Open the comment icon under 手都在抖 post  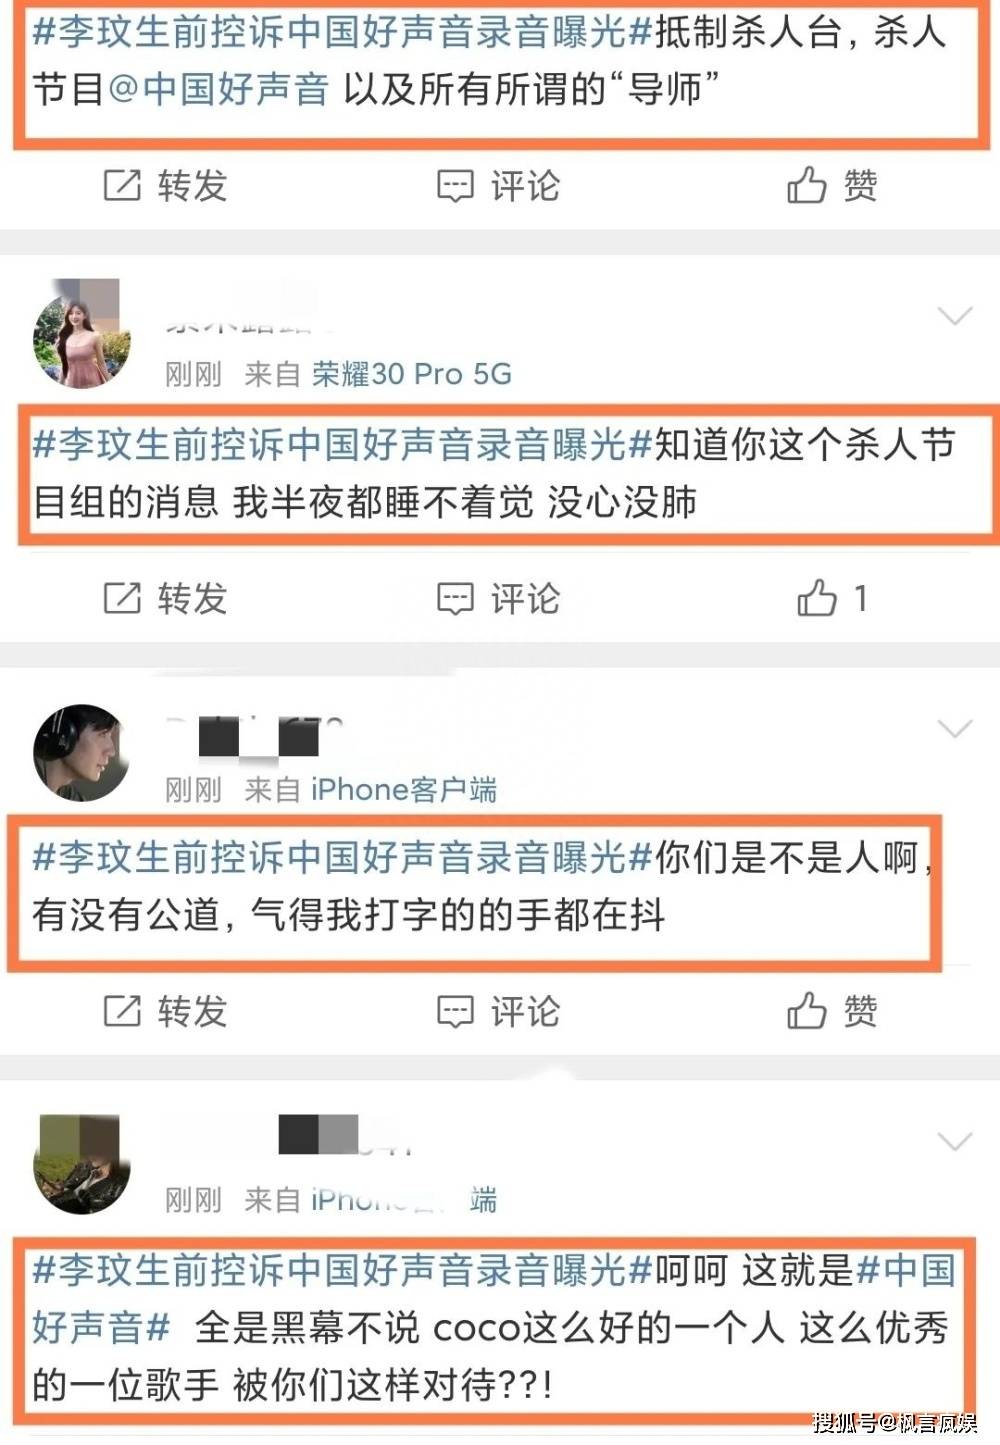(x=455, y=1012)
